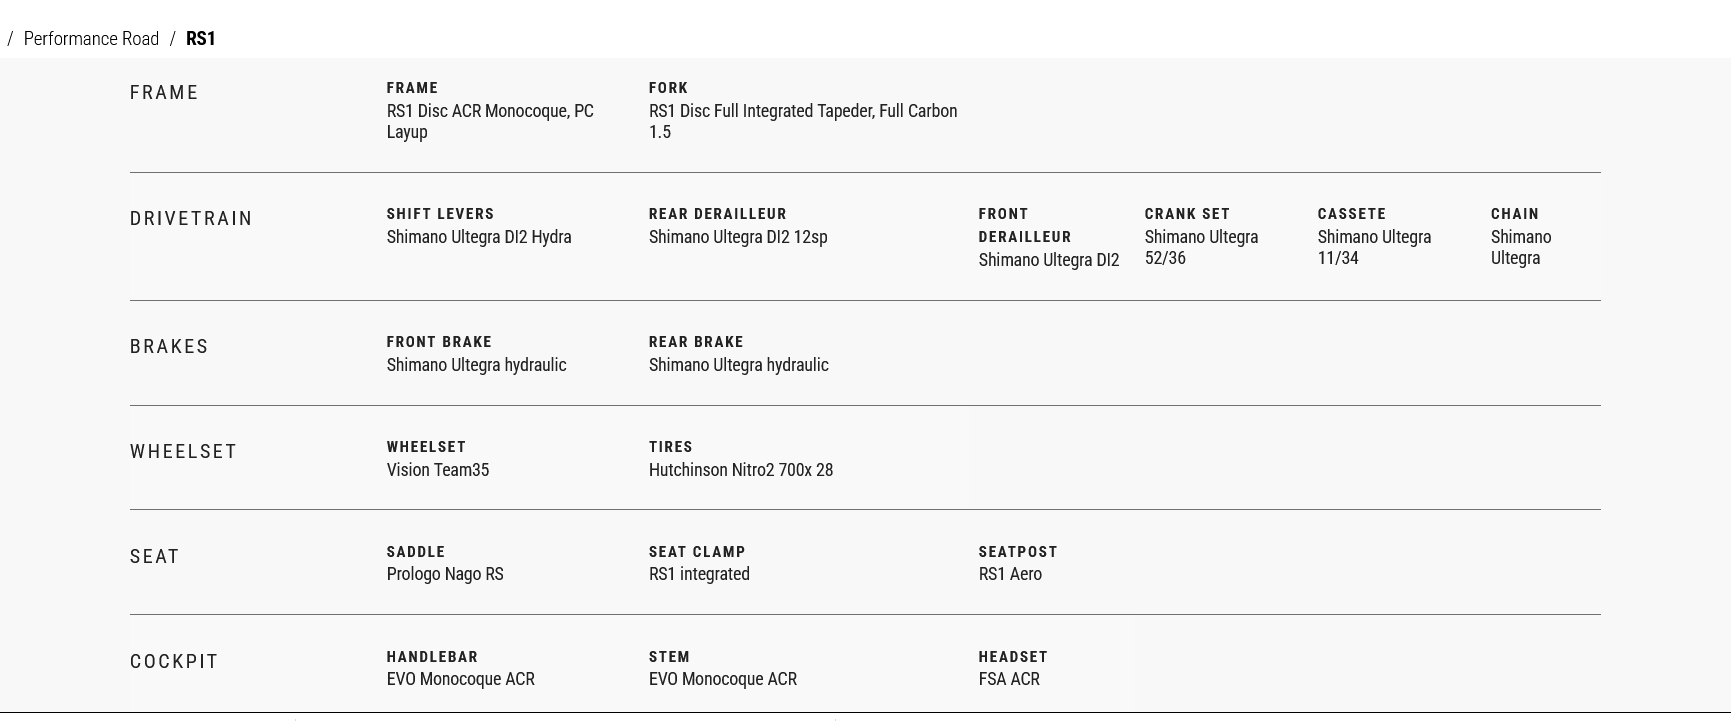The height and width of the screenshot is (721, 1731).
Task: Click the Prologo Nago RS saddle value
Action: 445,574
